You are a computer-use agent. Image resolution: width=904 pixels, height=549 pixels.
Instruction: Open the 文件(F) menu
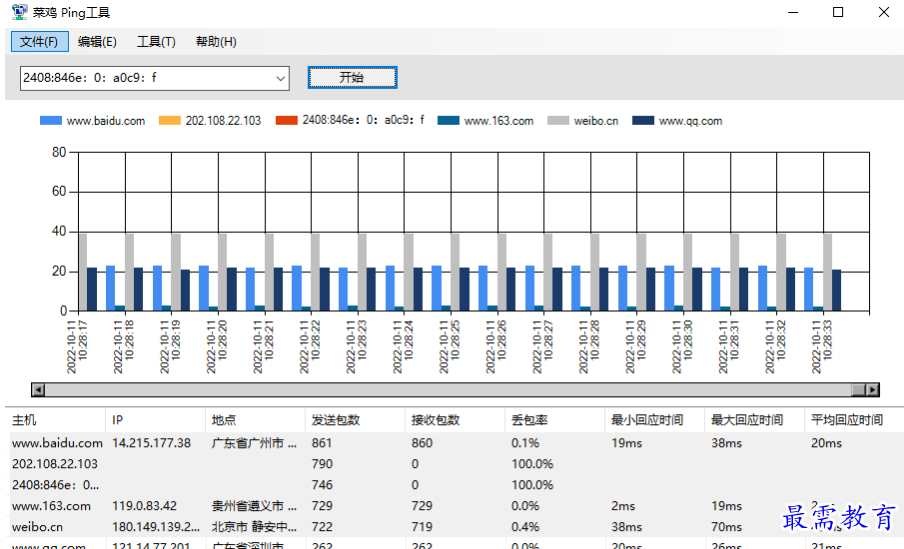tap(39, 42)
